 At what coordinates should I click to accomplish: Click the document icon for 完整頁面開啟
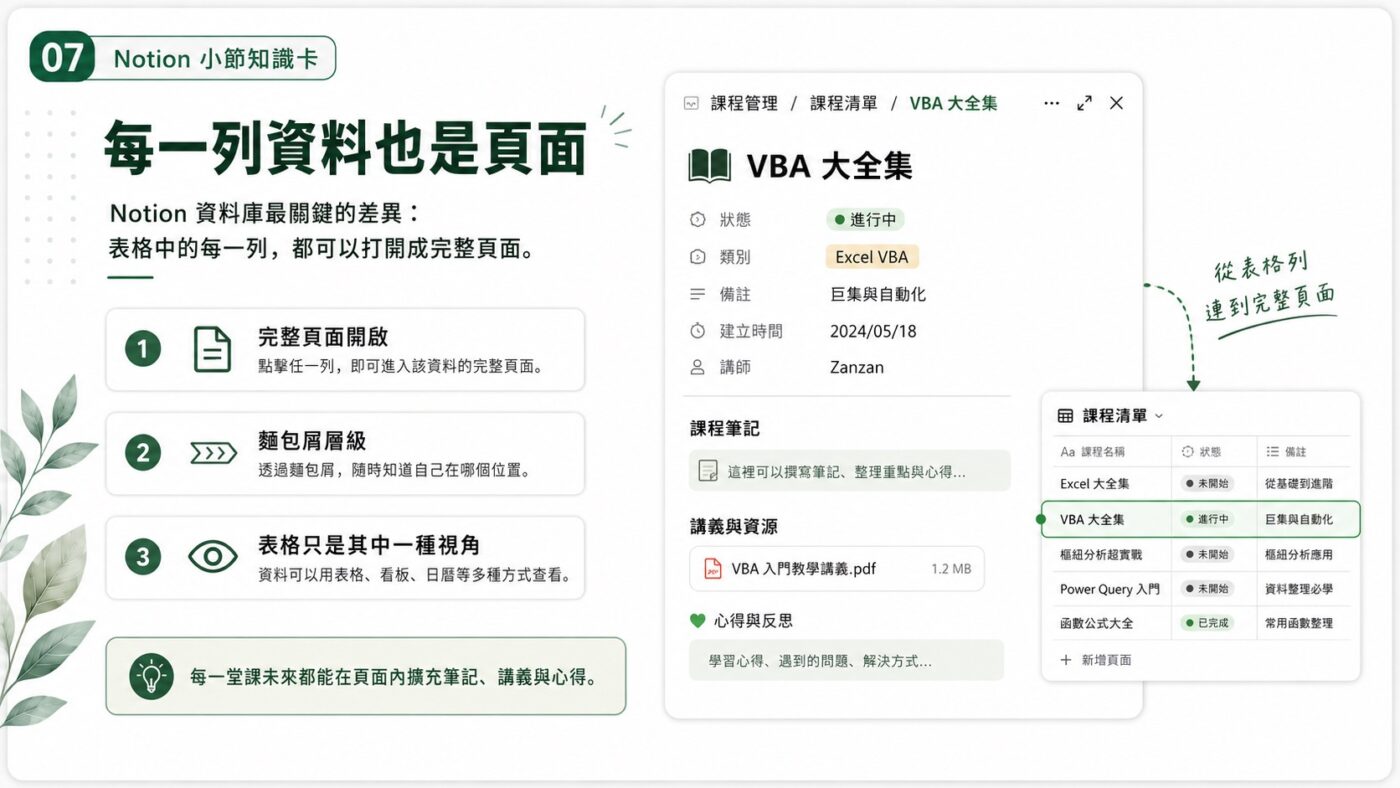pos(212,350)
